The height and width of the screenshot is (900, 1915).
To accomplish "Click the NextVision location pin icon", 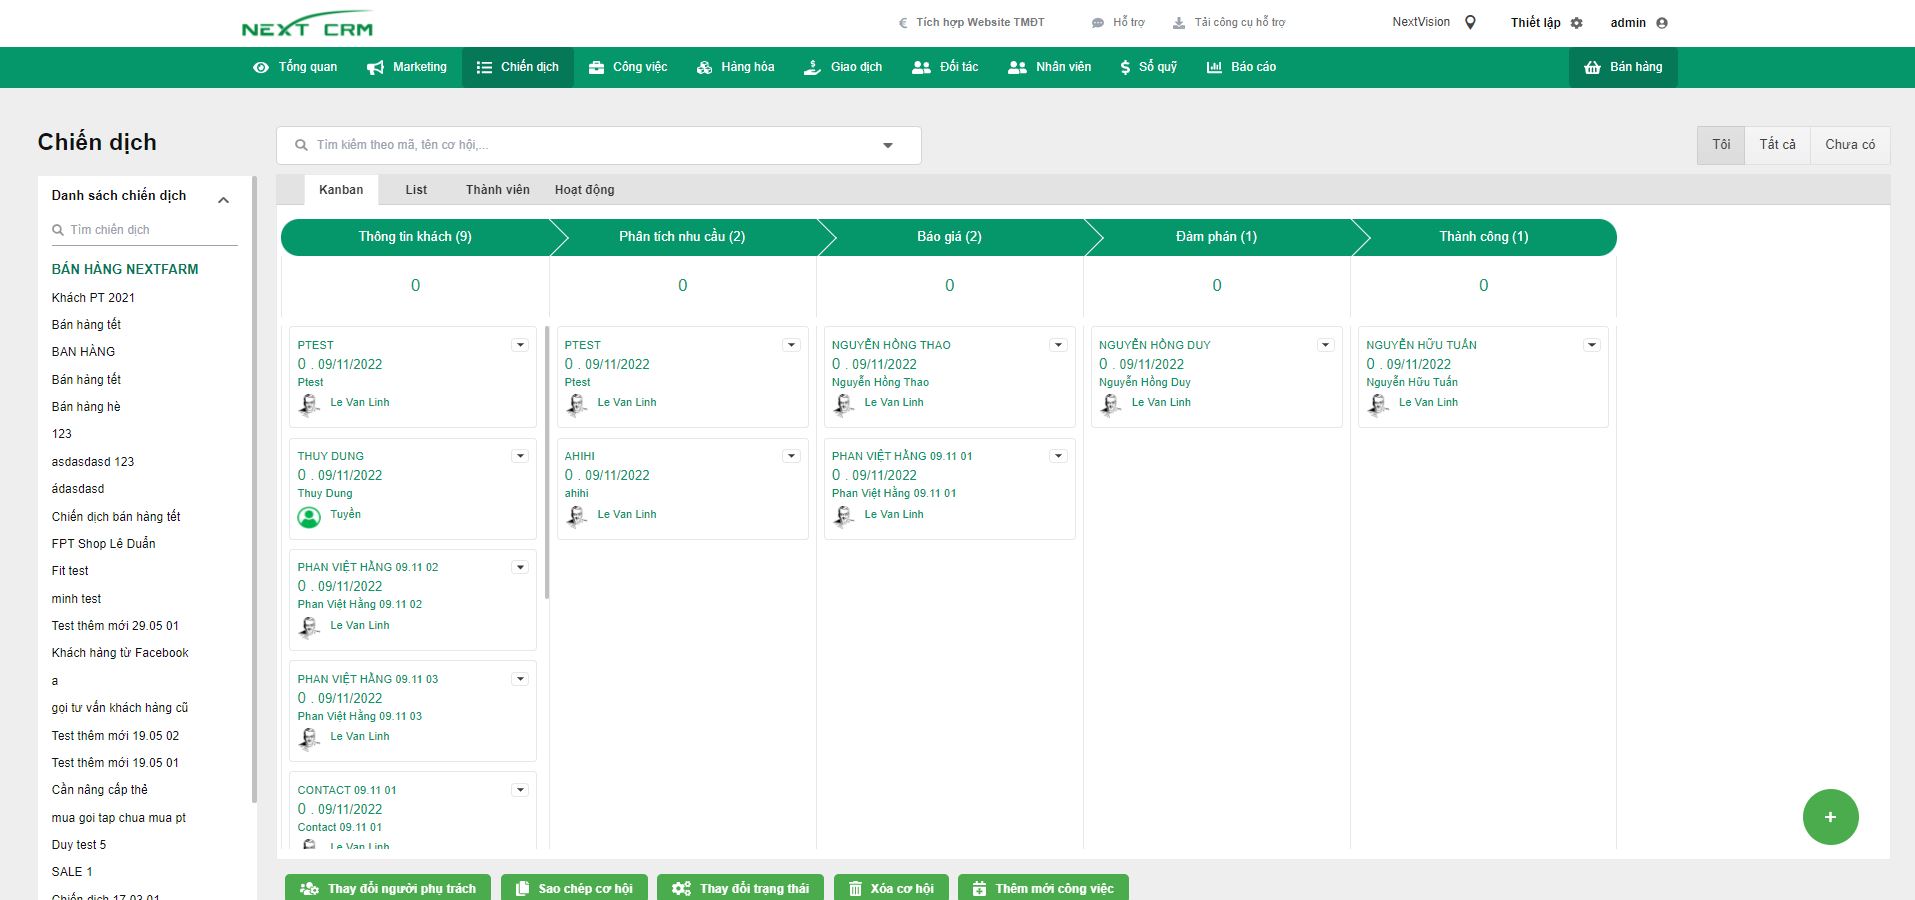I will (1470, 23).
